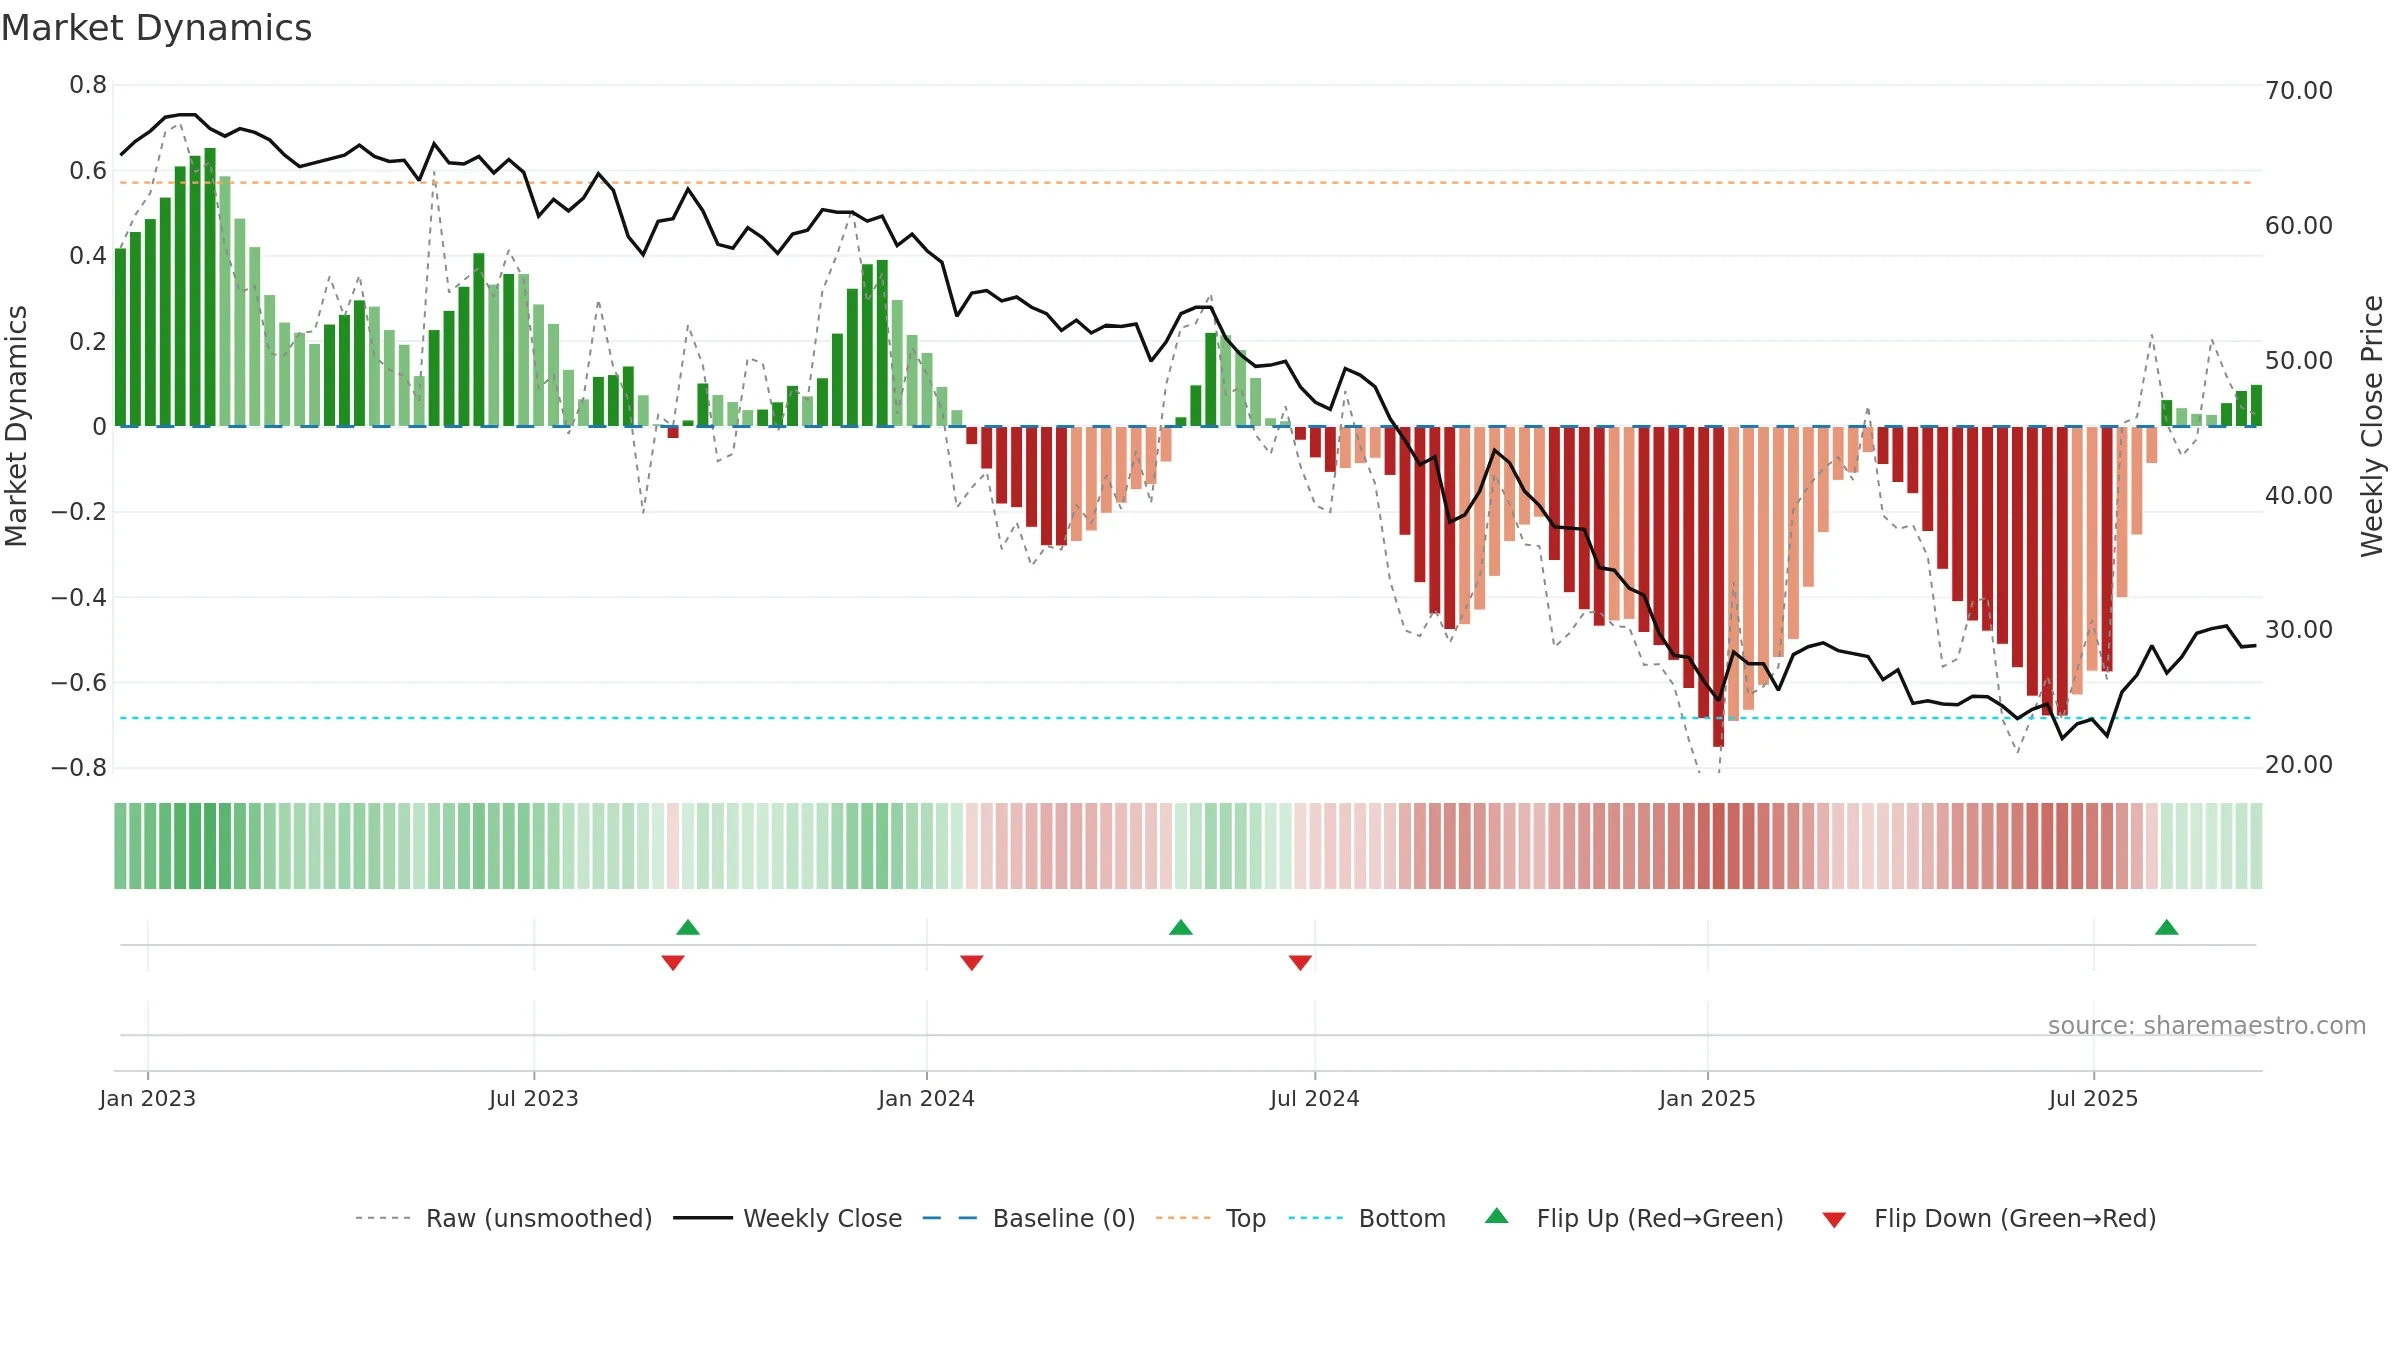
Task: Click the darkest red heat-strip cell near Jan 2025
Action: pos(1718,846)
